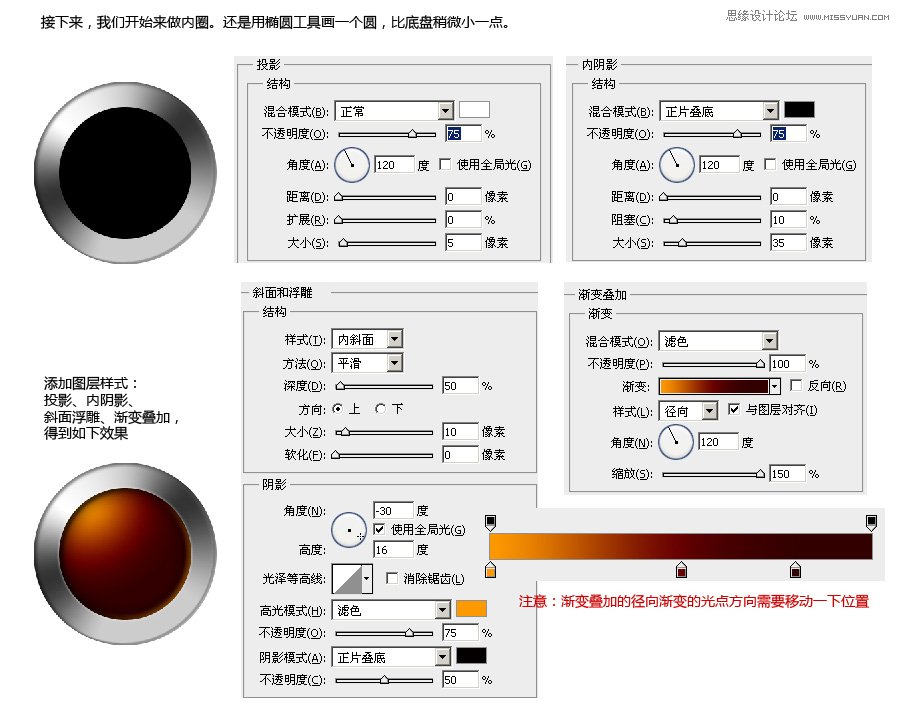The width and height of the screenshot is (900, 715).
Task: Click the black swatch beside 阴影模式
Action: (x=470, y=655)
